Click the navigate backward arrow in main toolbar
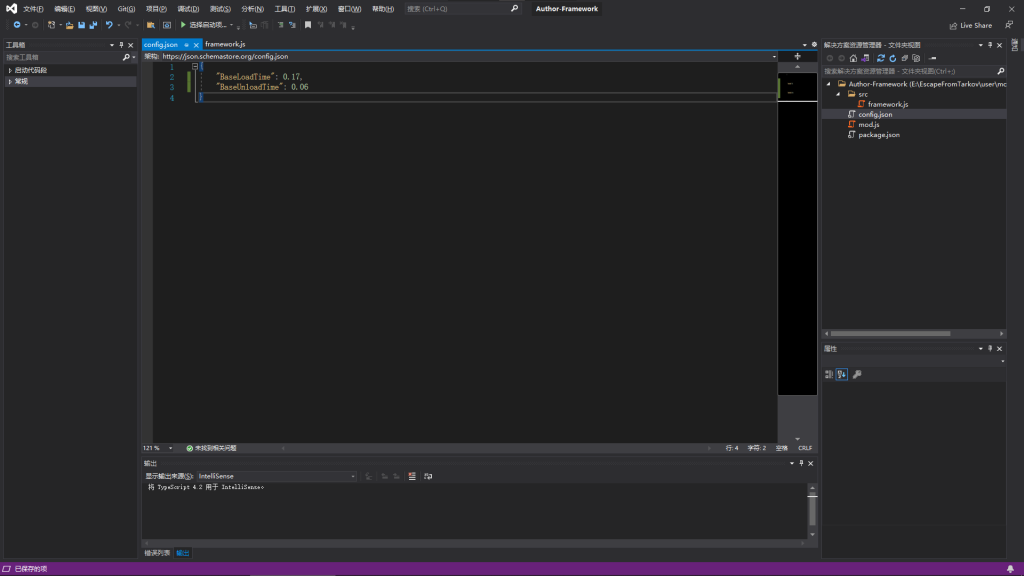This screenshot has height=576, width=1024. [x=17, y=25]
